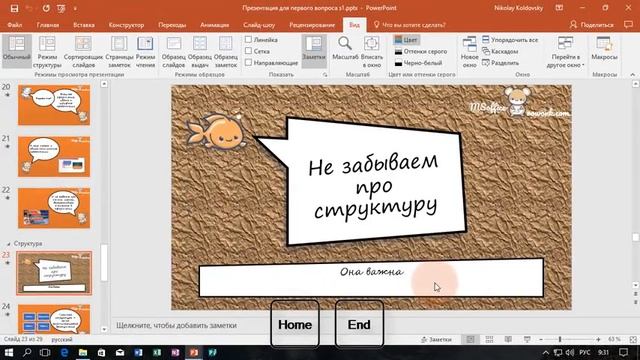Open the Слайд-шоу tab
The image size is (640, 360).
pos(259,25)
